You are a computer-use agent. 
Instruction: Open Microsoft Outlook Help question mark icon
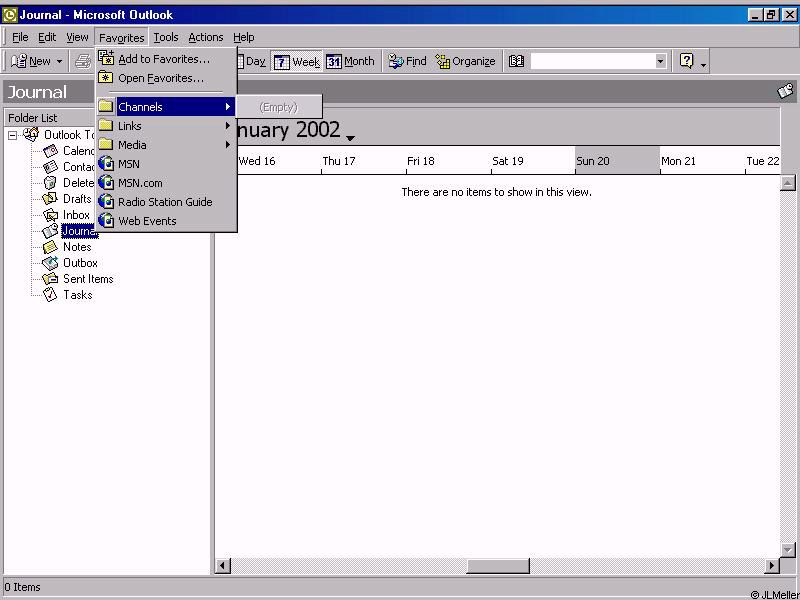click(x=686, y=61)
